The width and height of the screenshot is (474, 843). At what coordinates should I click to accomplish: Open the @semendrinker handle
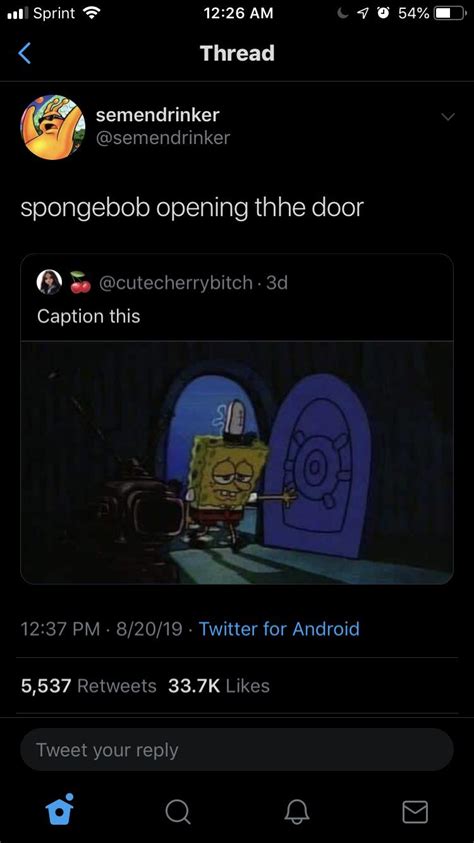(163, 138)
